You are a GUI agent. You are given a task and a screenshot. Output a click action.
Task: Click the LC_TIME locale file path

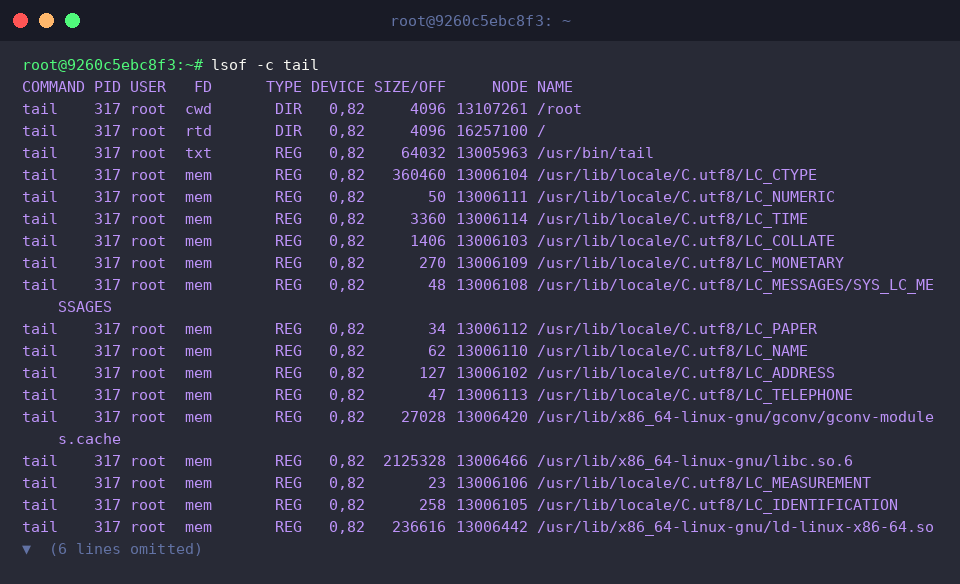point(672,219)
